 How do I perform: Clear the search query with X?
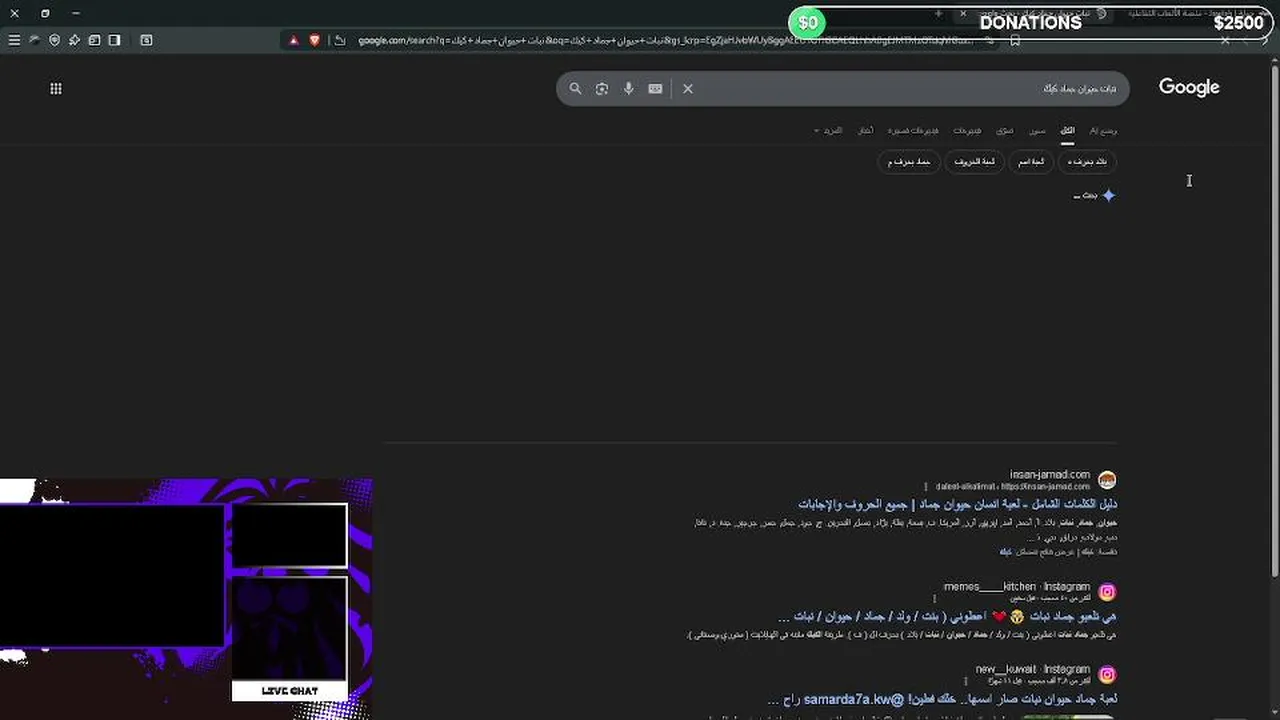click(688, 88)
